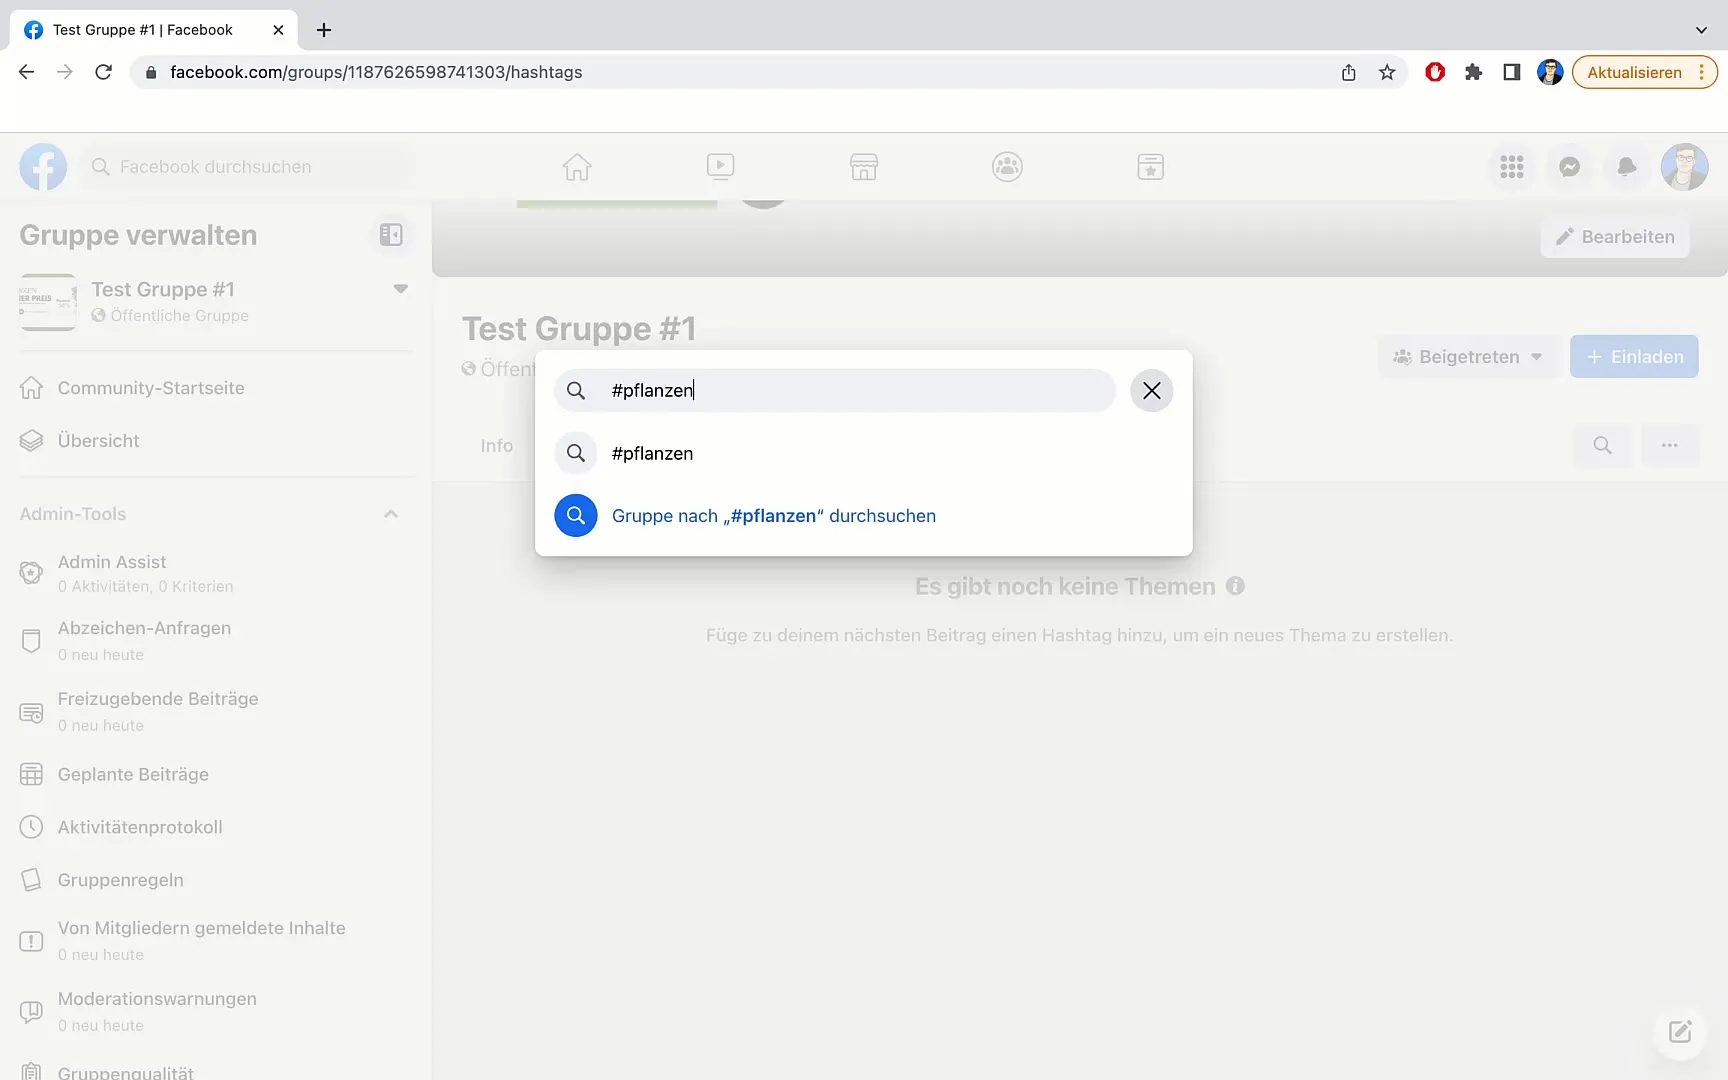Click the Aktualisieren browser update button
The width and height of the screenshot is (1728, 1080).
click(x=1644, y=72)
